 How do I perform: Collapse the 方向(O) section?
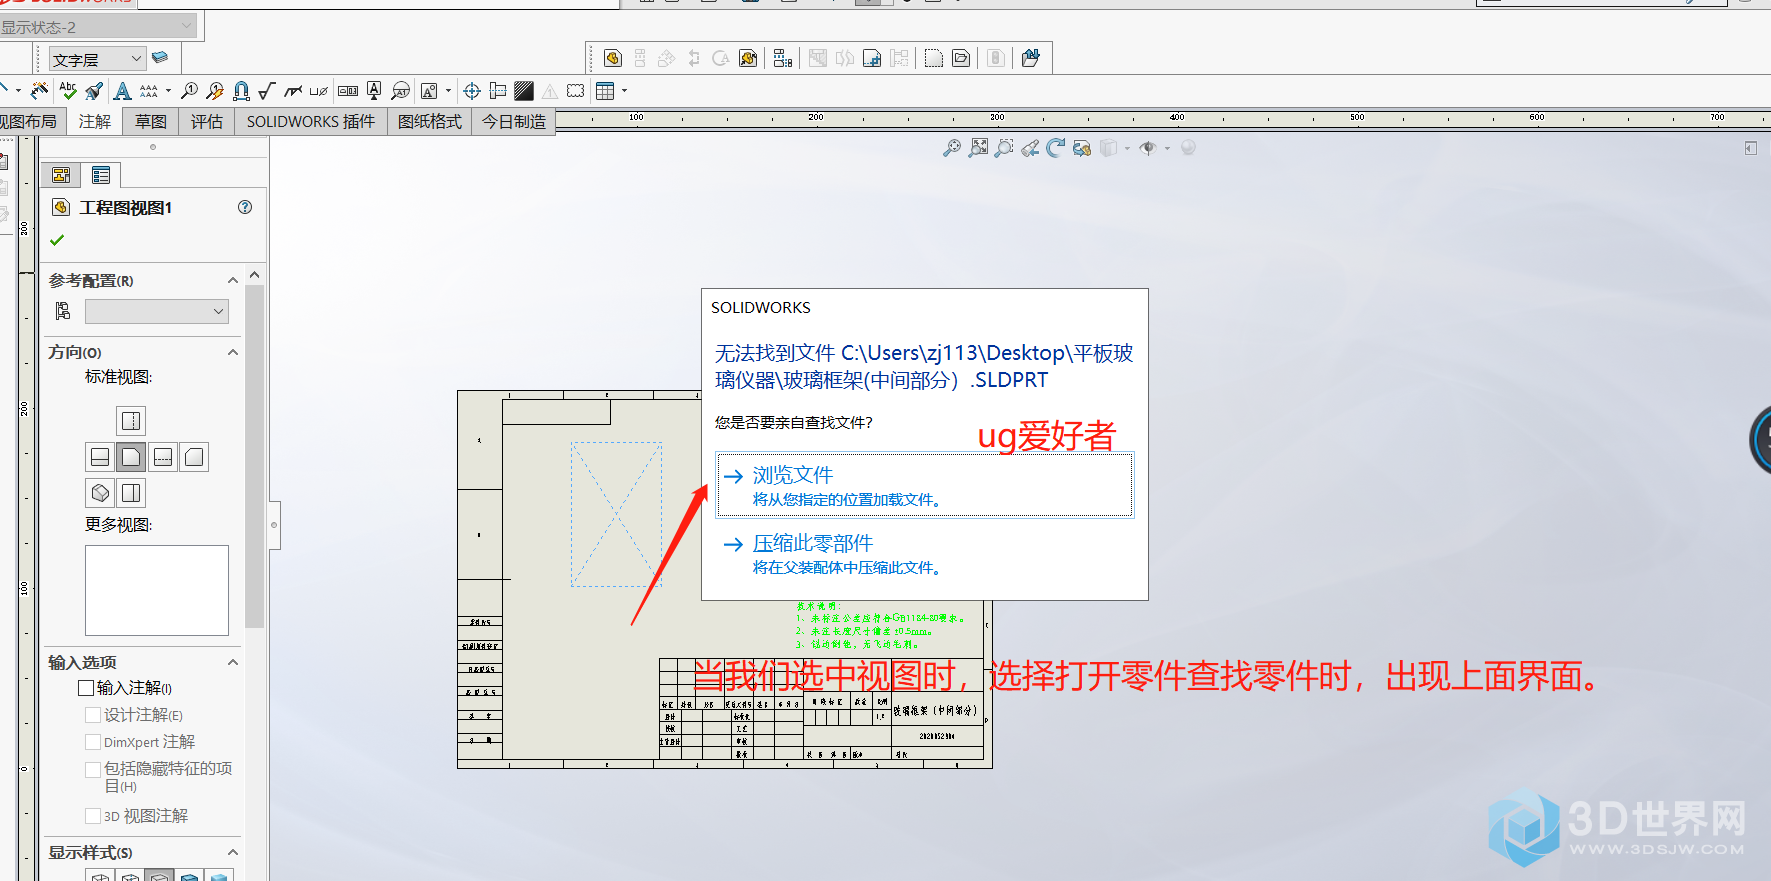coord(233,352)
